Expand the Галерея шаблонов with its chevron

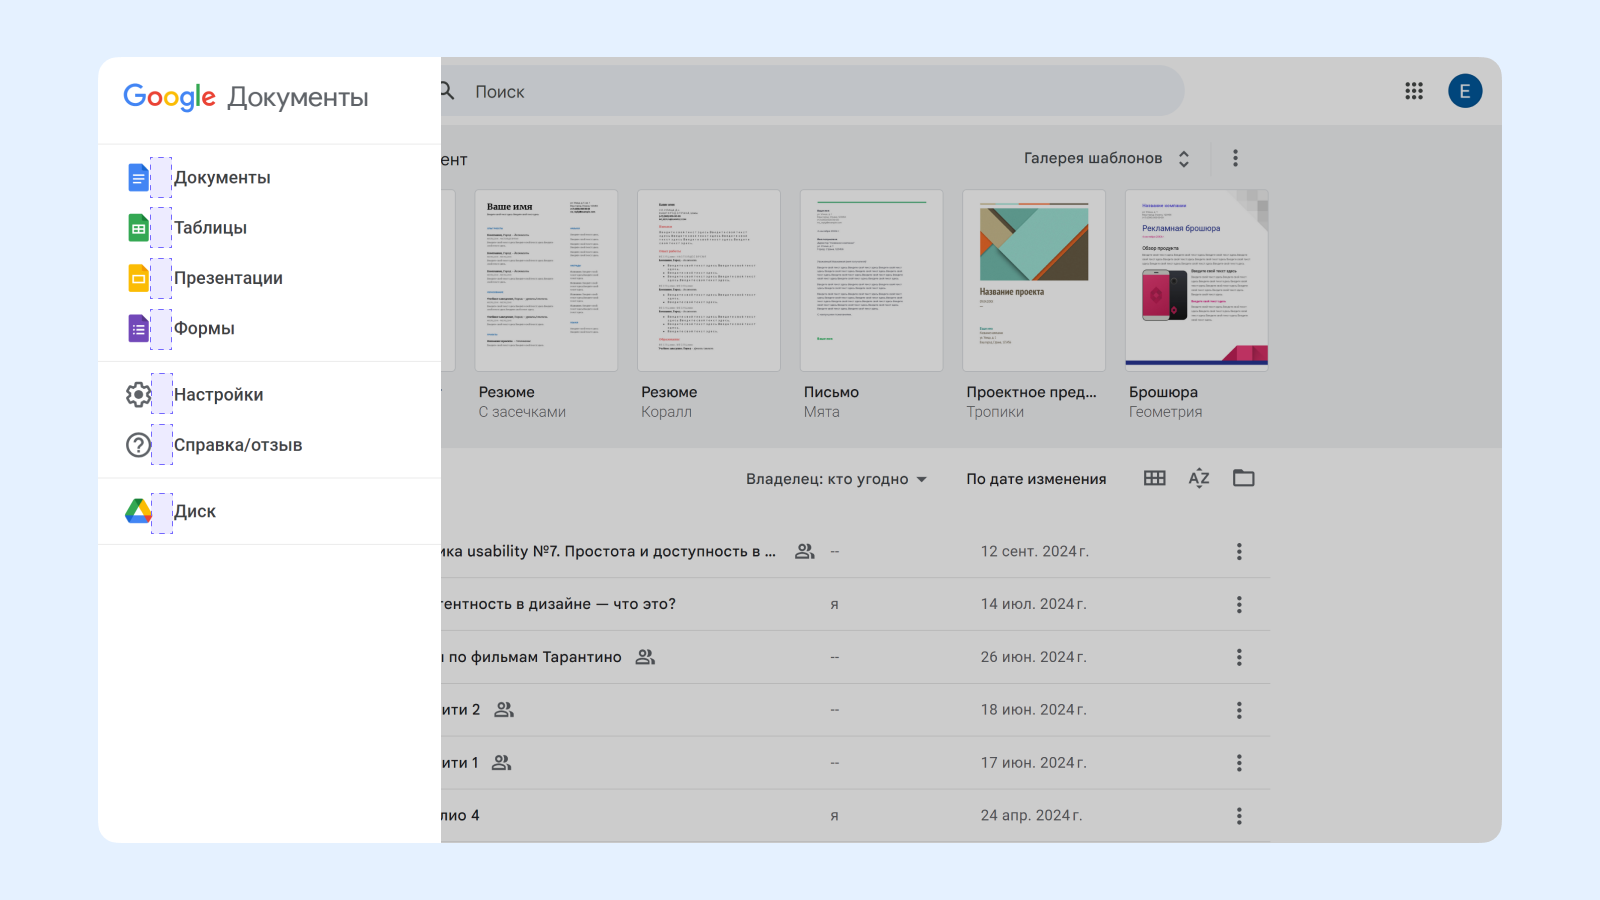point(1183,157)
